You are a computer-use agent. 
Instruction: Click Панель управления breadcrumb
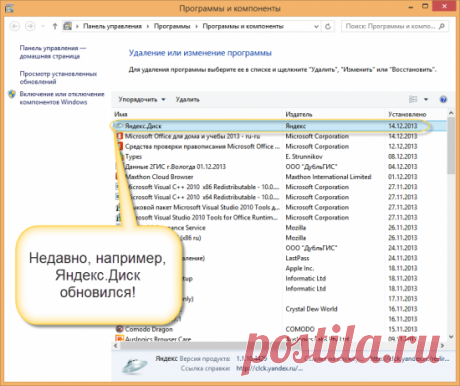point(112,26)
